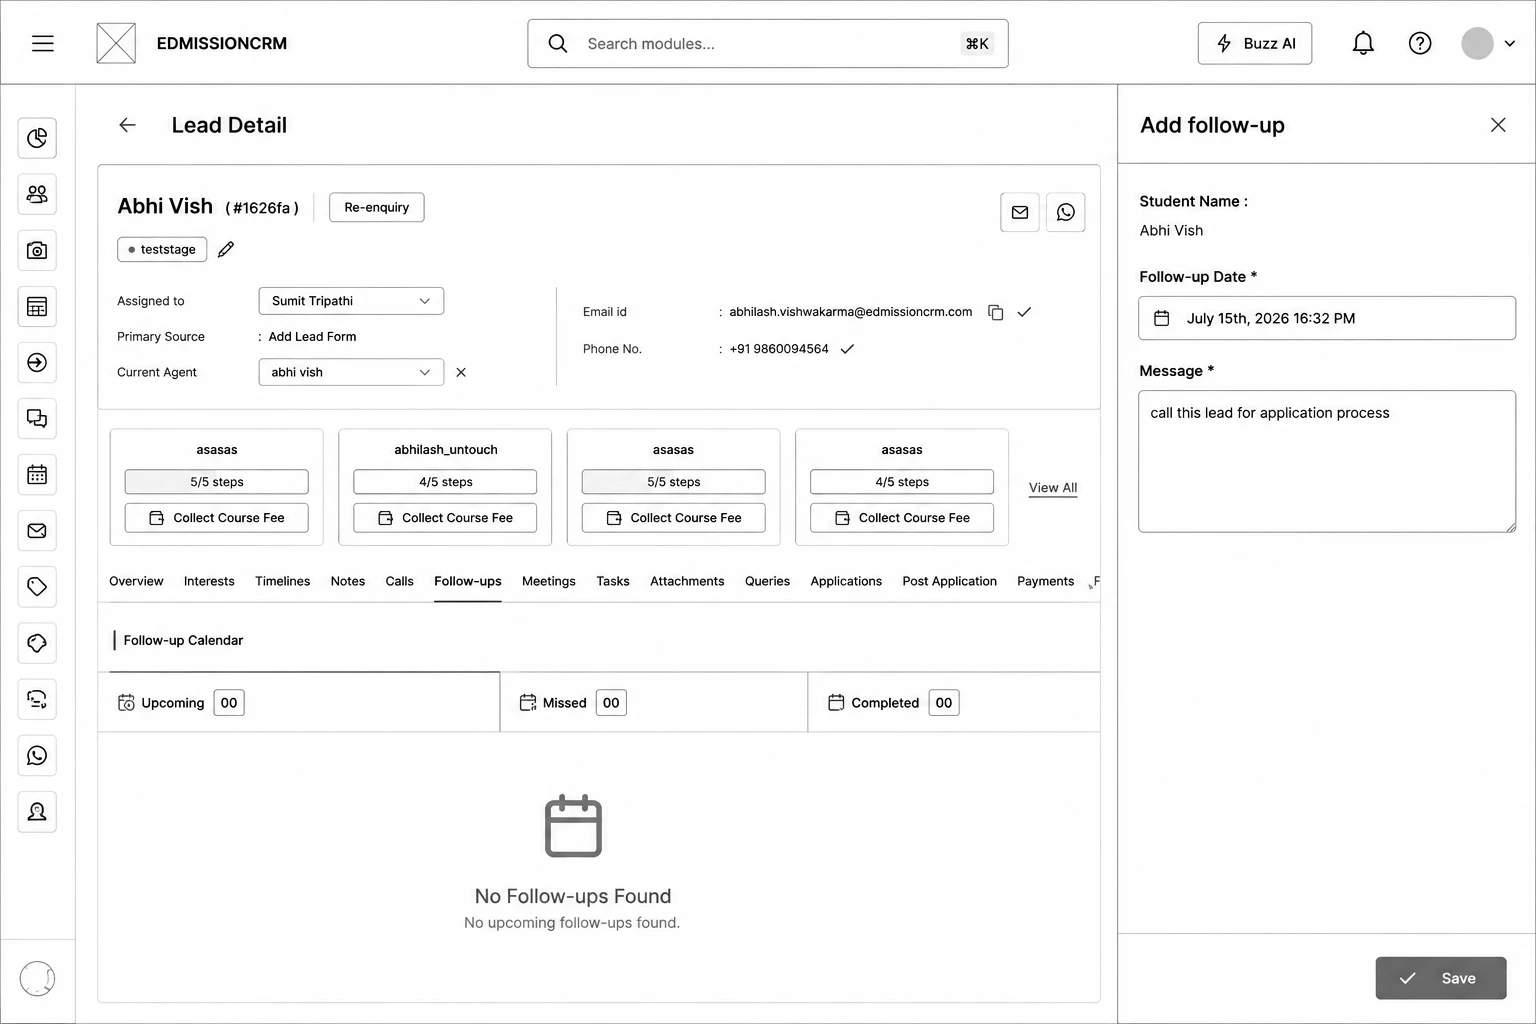Open the Follow-up Date picker
This screenshot has height=1024, width=1536.
pos(1327,318)
